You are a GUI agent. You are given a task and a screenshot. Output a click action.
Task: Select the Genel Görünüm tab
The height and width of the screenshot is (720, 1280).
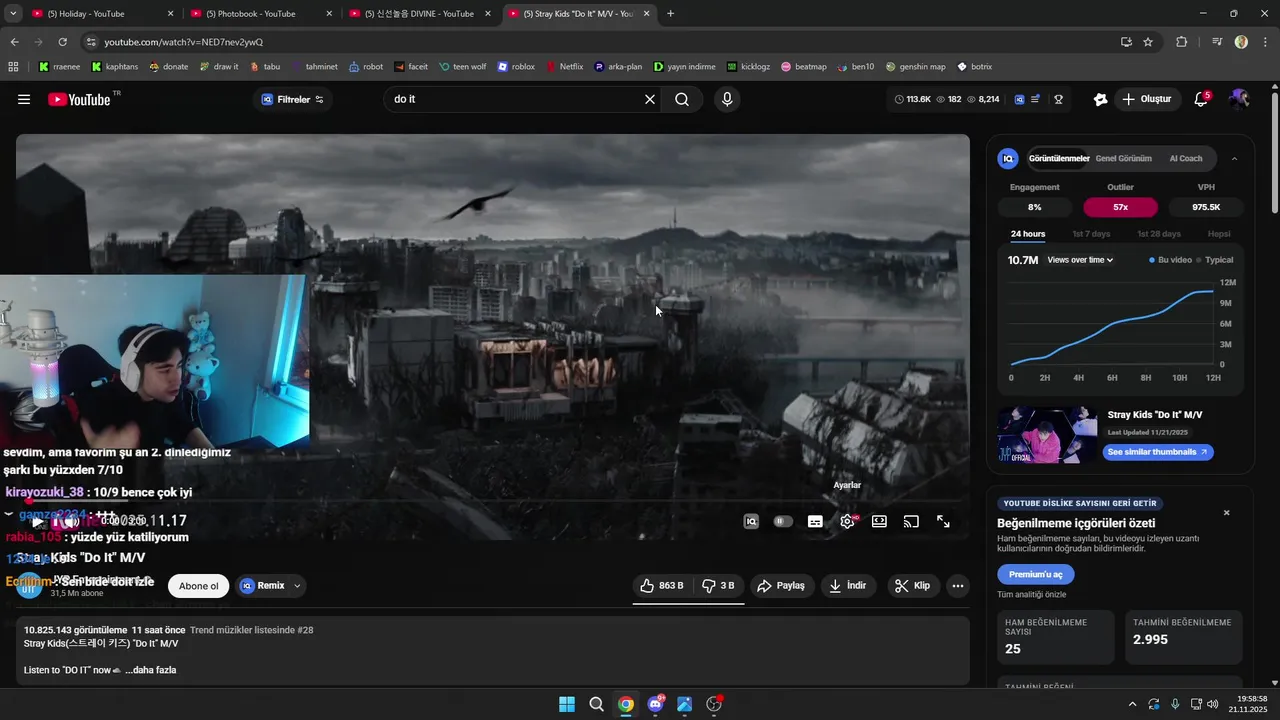pyautogui.click(x=1123, y=159)
